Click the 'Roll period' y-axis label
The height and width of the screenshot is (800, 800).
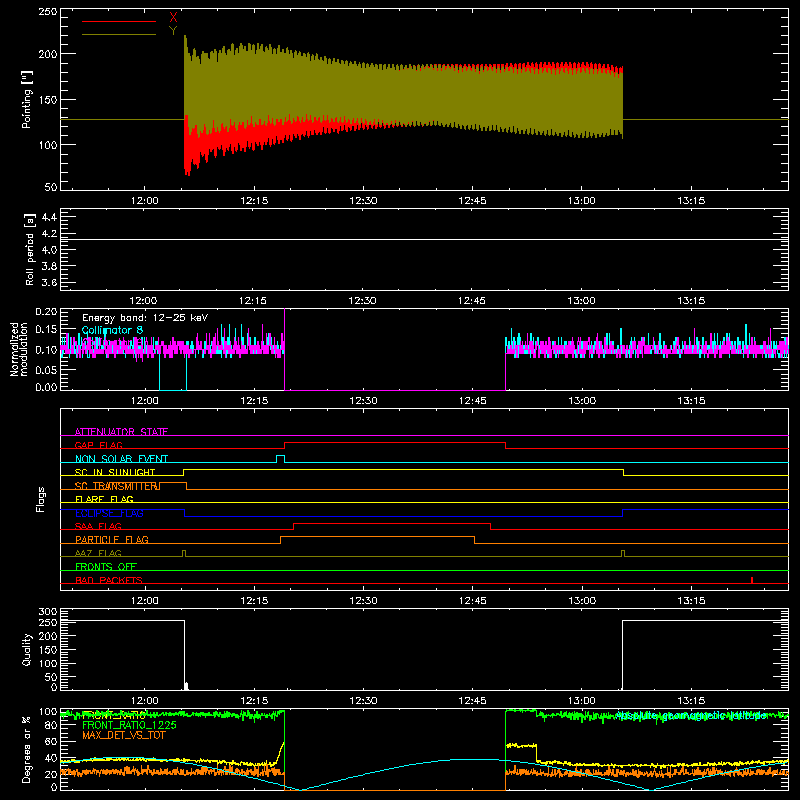pyautogui.click(x=30, y=249)
